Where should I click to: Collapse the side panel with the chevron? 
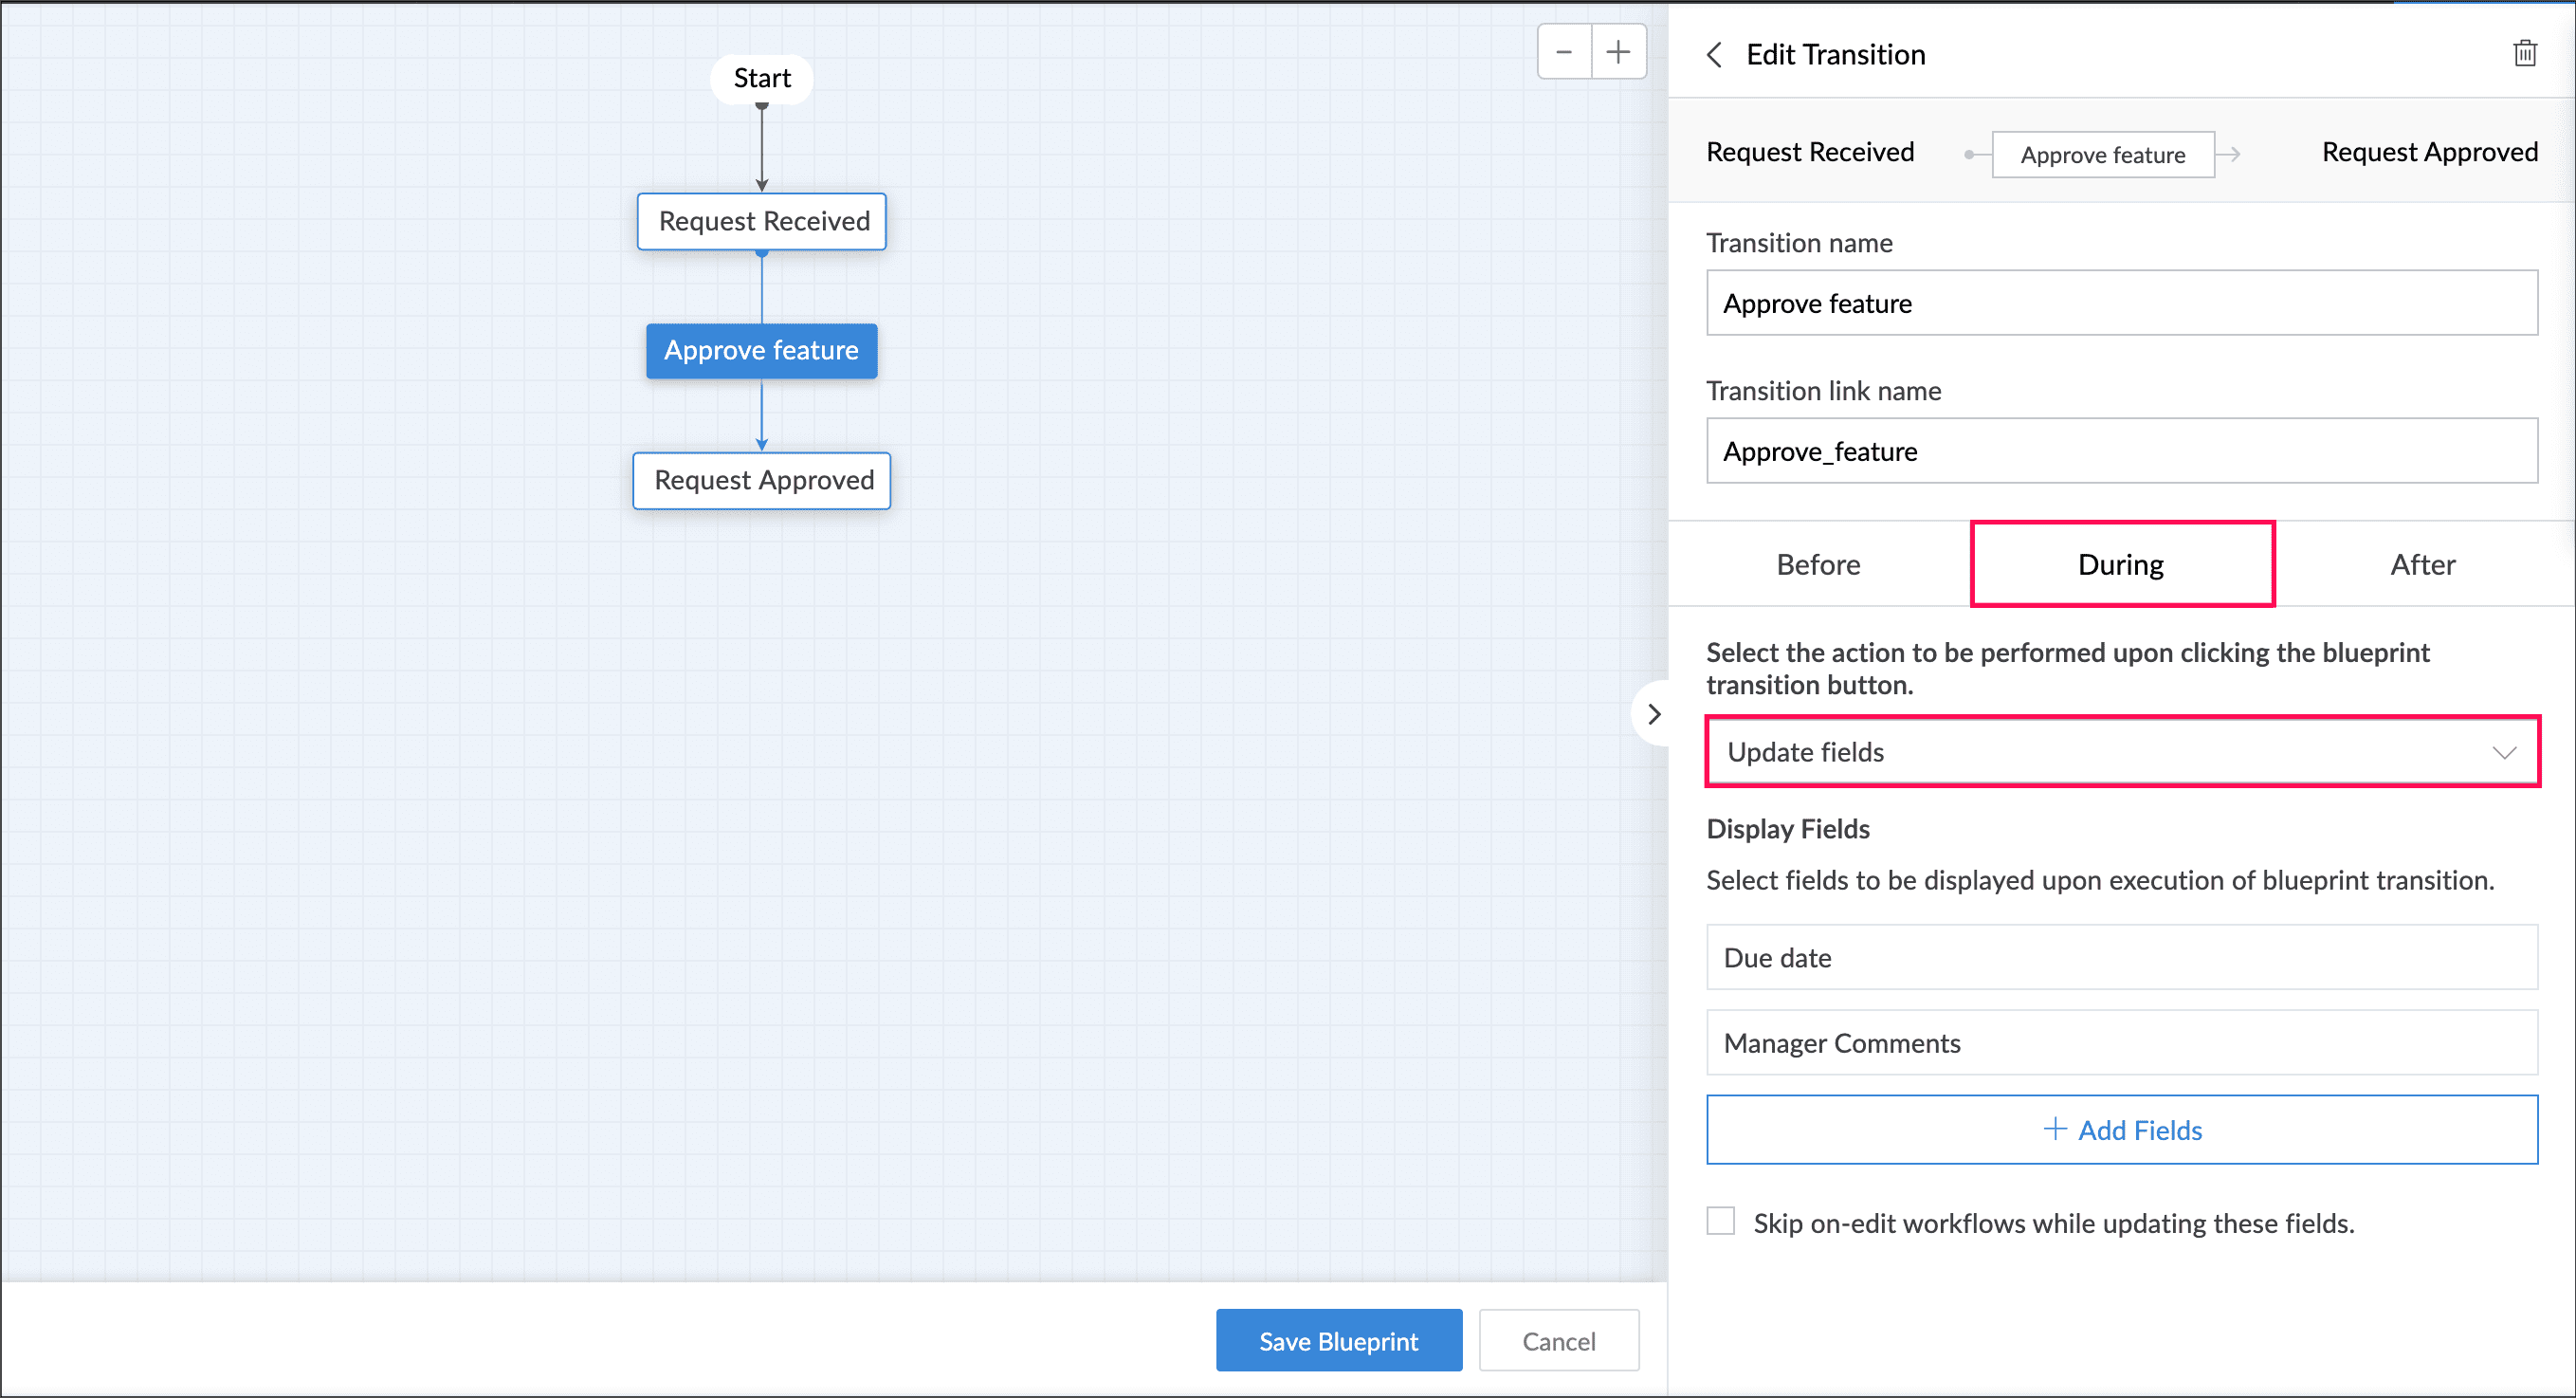point(1654,714)
